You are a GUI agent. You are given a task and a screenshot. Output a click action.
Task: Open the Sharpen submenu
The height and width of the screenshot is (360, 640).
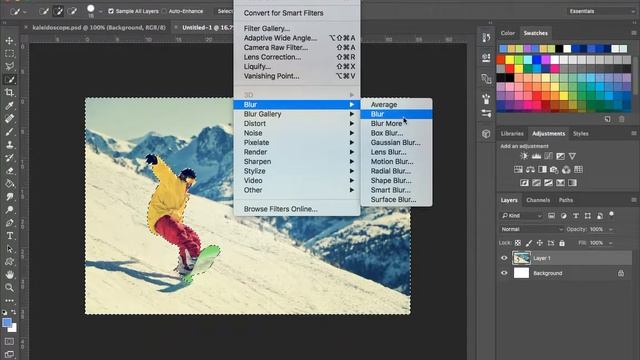(297, 161)
